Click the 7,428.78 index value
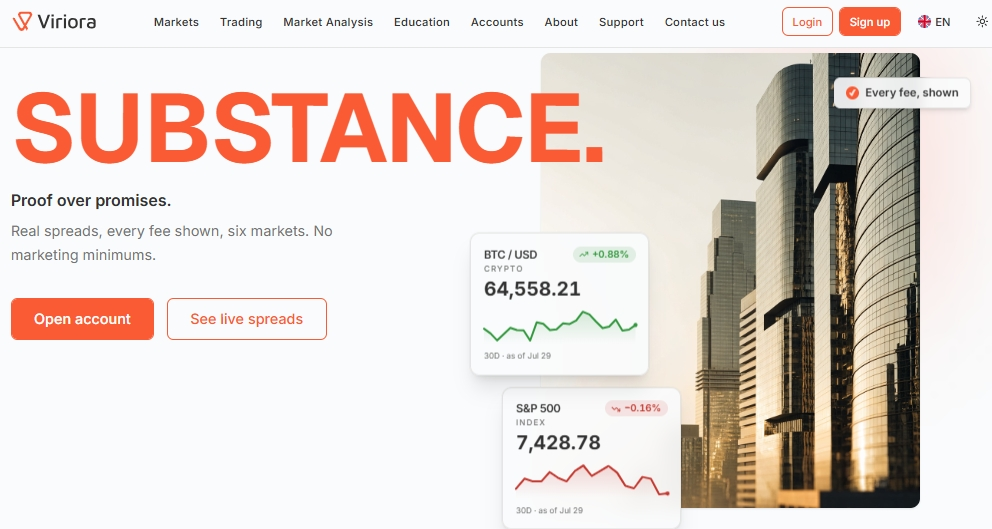Screen dimensions: 992x529 point(558,443)
